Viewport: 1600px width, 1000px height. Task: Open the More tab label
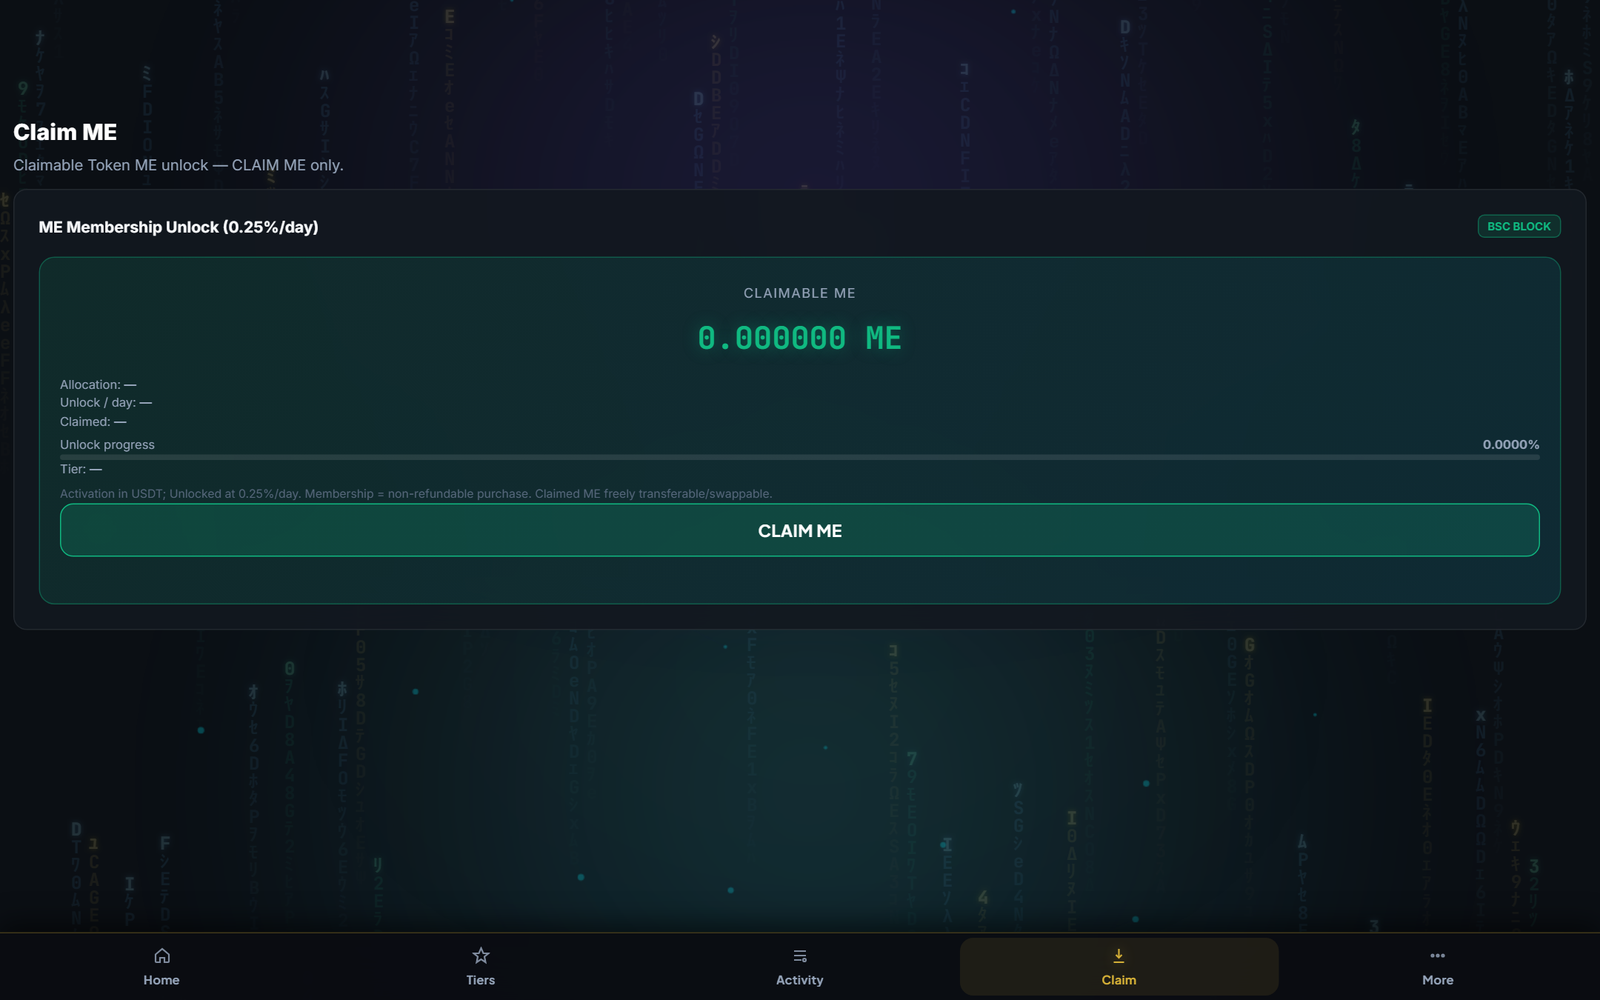point(1437,980)
